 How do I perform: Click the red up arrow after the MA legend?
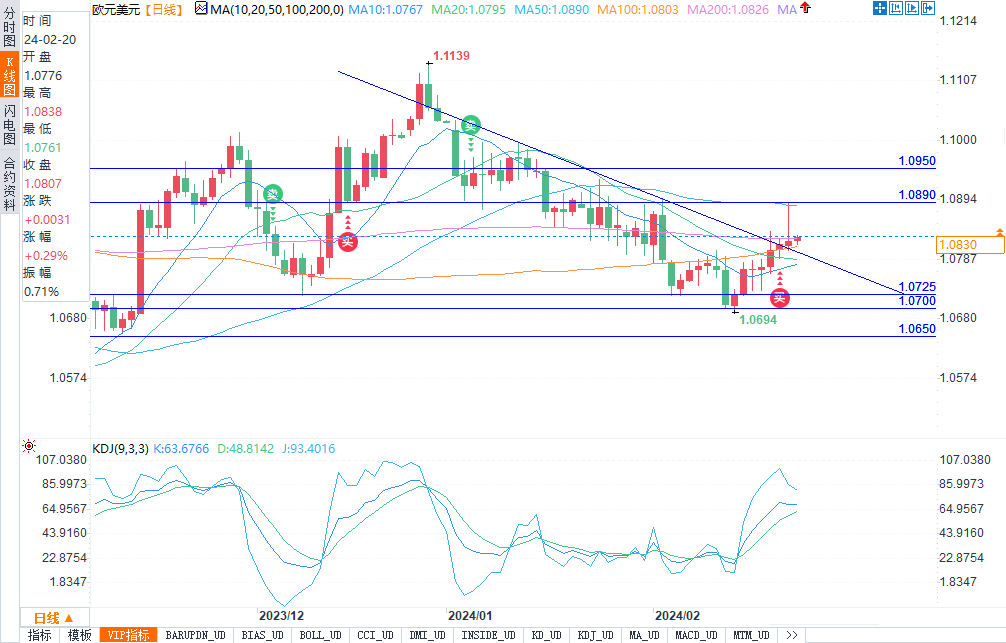pyautogui.click(x=804, y=8)
